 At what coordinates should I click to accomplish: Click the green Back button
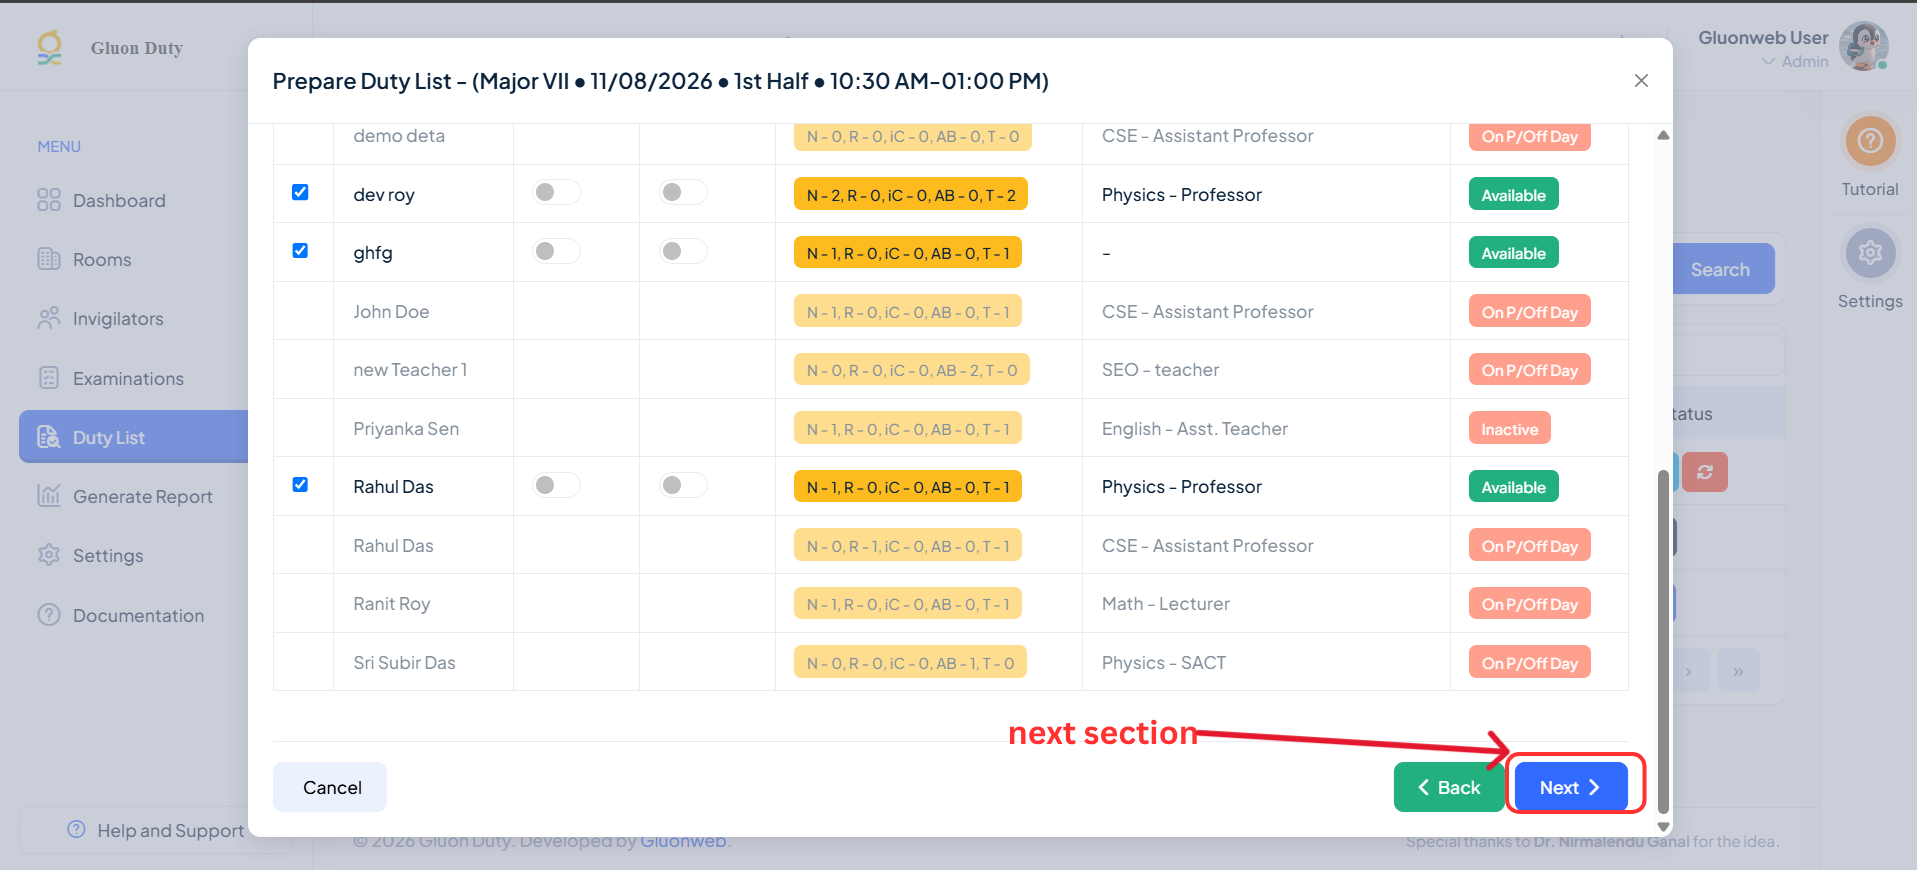(x=1449, y=788)
